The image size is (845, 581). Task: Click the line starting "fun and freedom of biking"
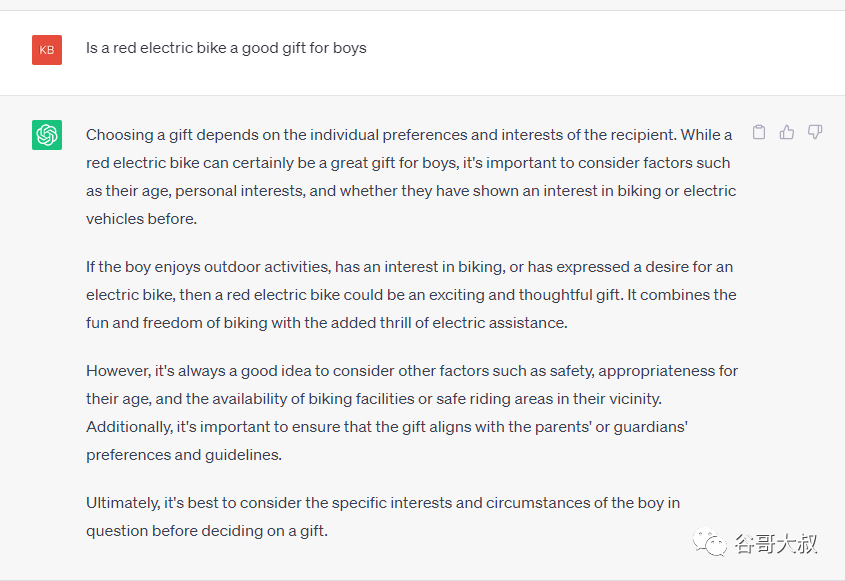pos(327,323)
